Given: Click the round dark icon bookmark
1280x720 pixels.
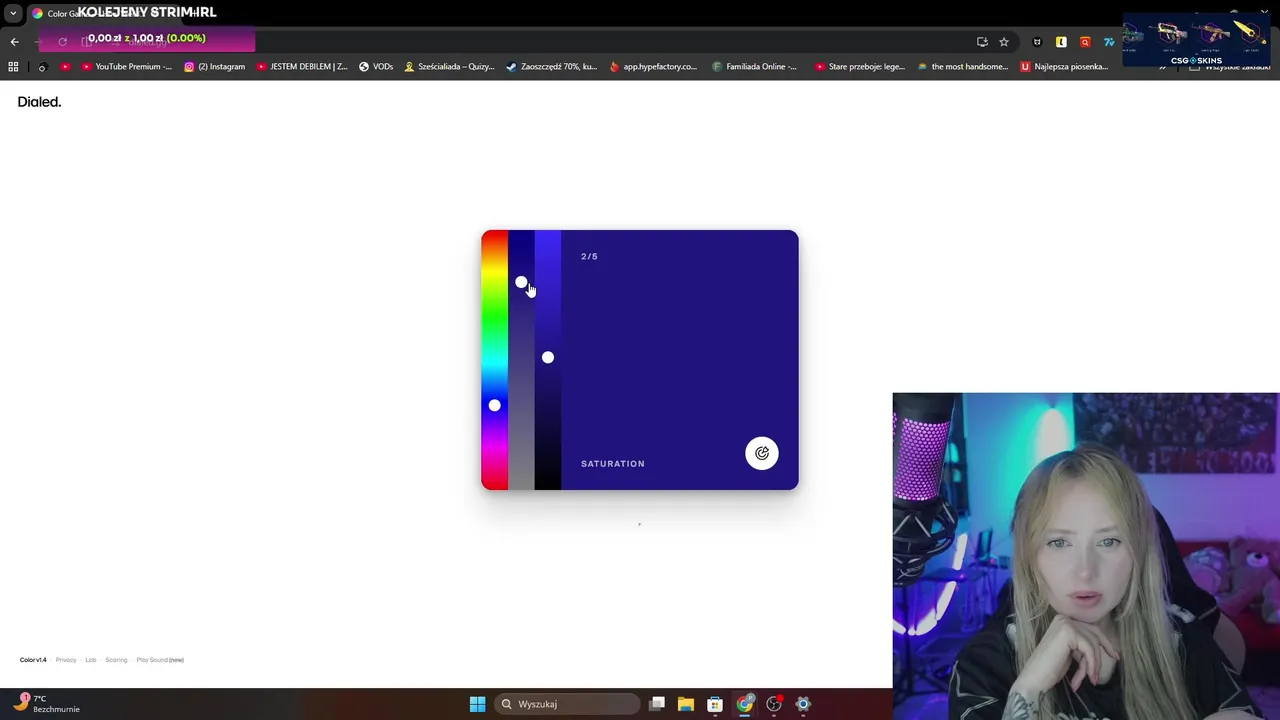Looking at the screenshot, I should (x=42, y=67).
